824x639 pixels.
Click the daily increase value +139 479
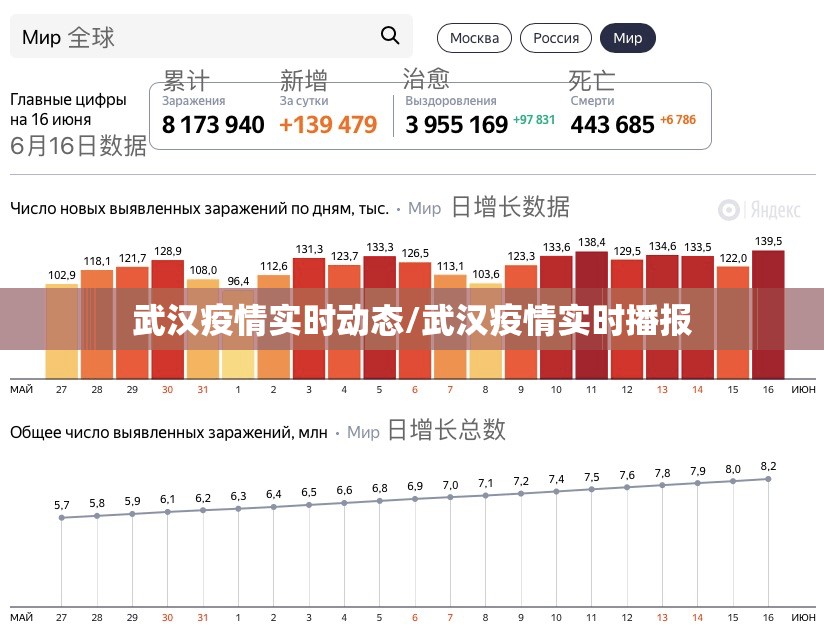click(x=328, y=125)
